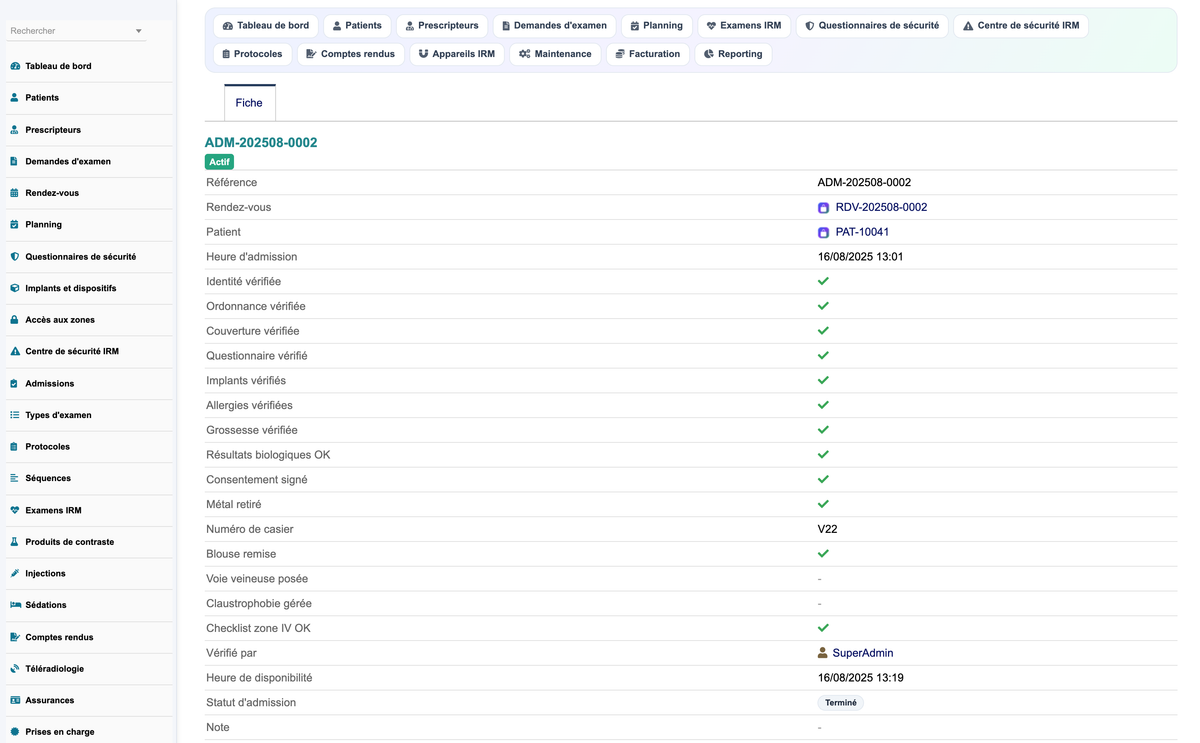
Task: Click the Examens IRM heartbeat icon in sidebar
Action: coord(15,510)
